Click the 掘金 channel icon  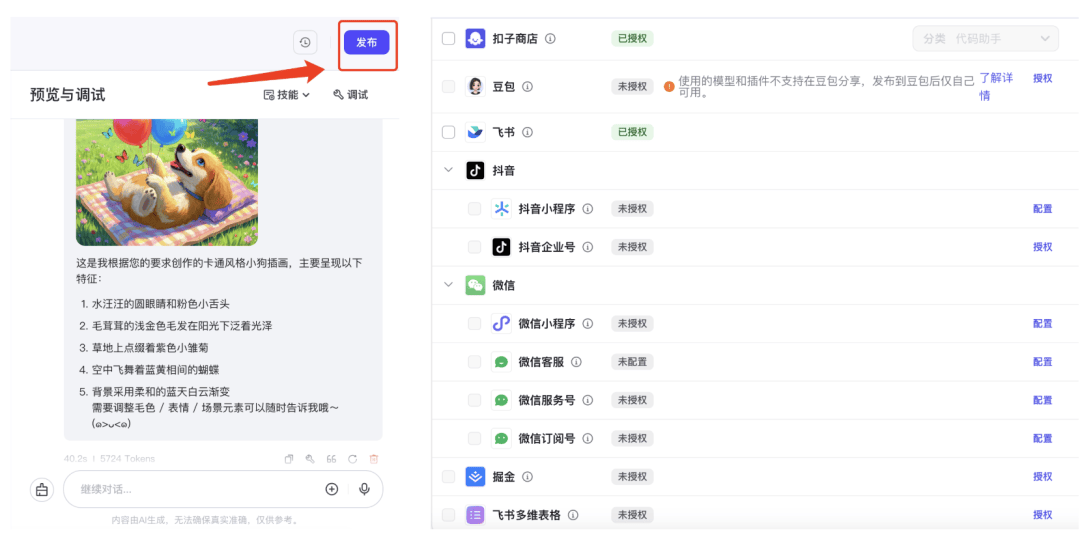click(x=475, y=476)
